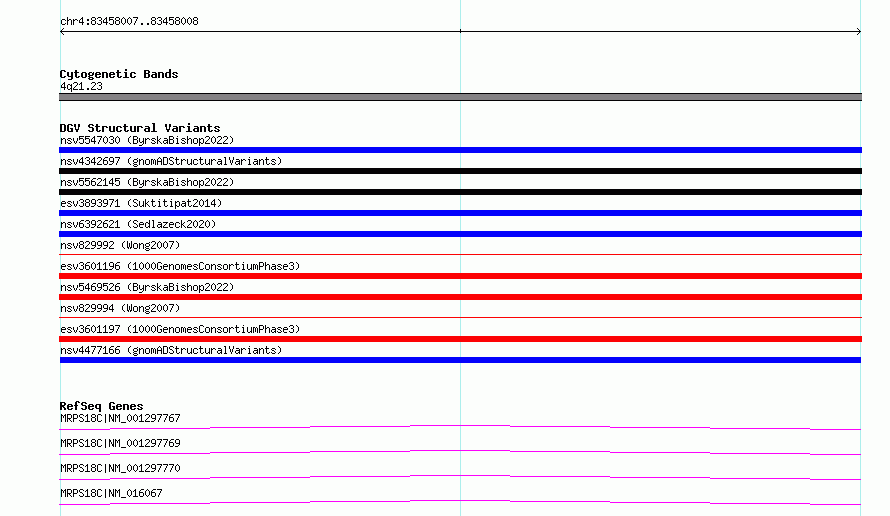The height and width of the screenshot is (516, 890).
Task: Click the right arrowhead of the coordinate ruler
Action: [x=859, y=32]
